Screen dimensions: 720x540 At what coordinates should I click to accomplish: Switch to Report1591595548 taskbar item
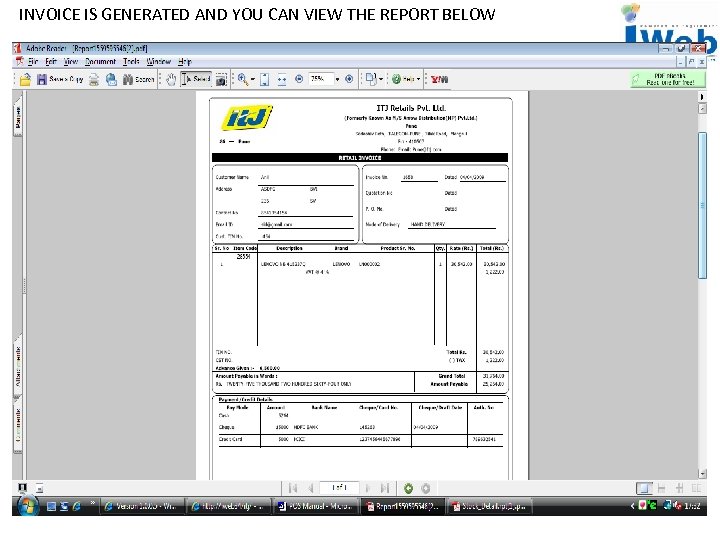[402, 506]
